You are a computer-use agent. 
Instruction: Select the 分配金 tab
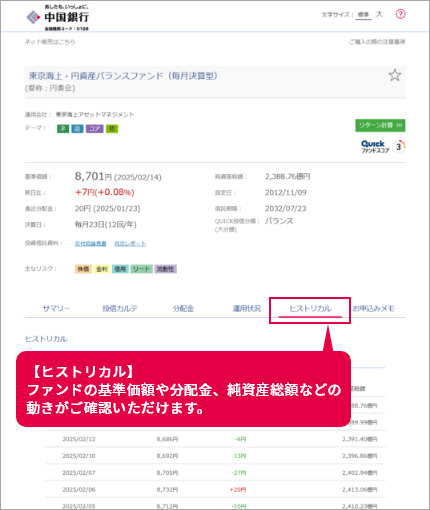tap(183, 309)
